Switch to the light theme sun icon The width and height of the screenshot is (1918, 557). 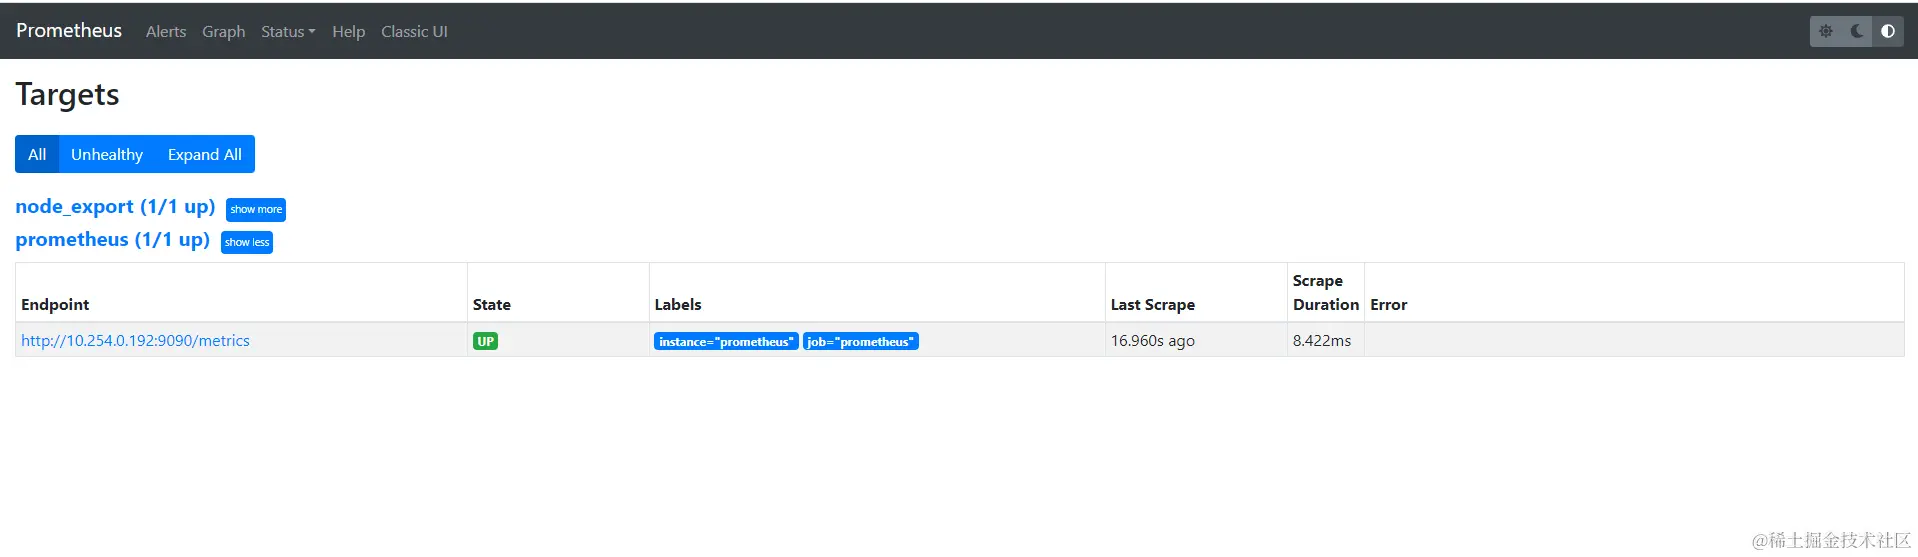[1826, 31]
